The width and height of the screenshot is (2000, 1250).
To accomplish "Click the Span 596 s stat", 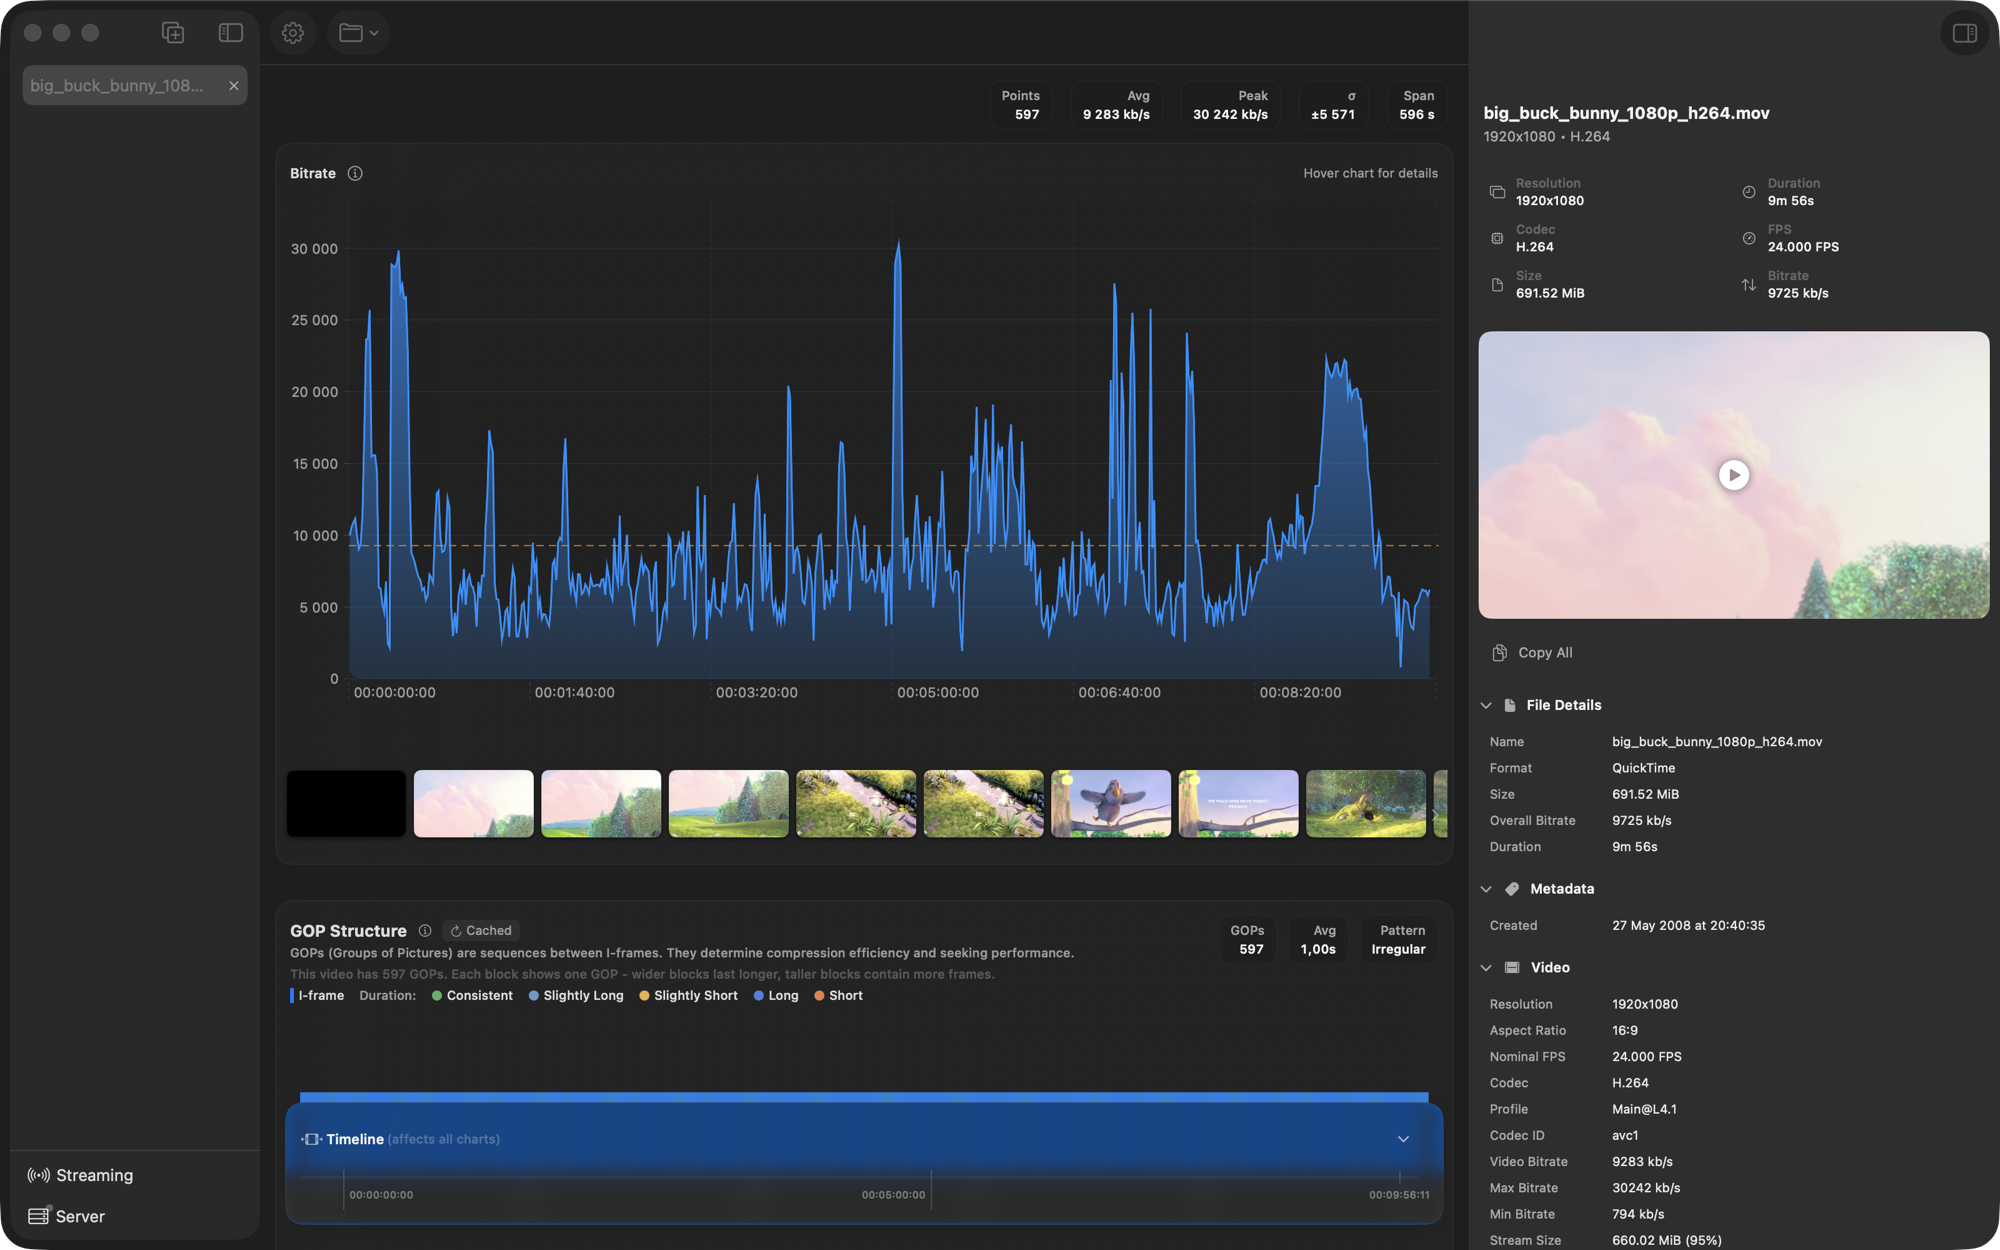I will point(1417,105).
